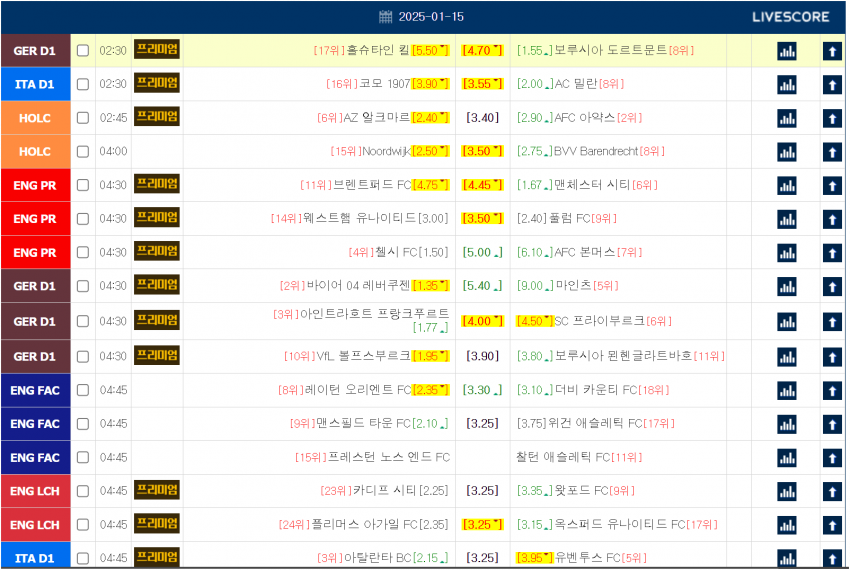Click team name AC 밀란
Image resolution: width=850 pixels, height=570 pixels.
576,84
